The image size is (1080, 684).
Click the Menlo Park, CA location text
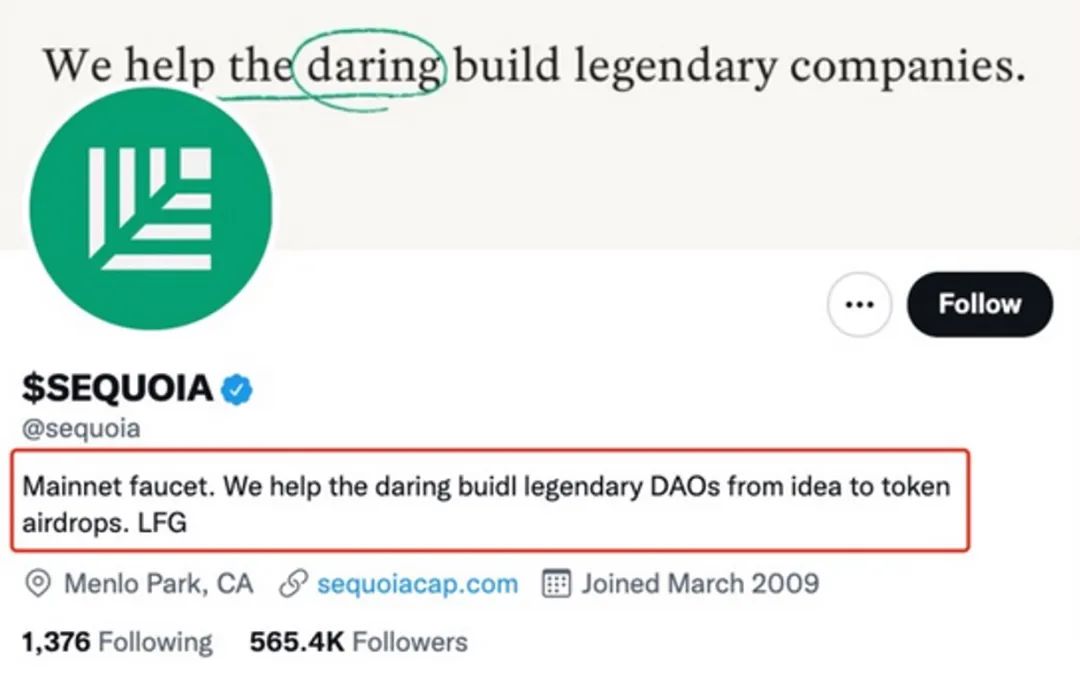coord(158,584)
